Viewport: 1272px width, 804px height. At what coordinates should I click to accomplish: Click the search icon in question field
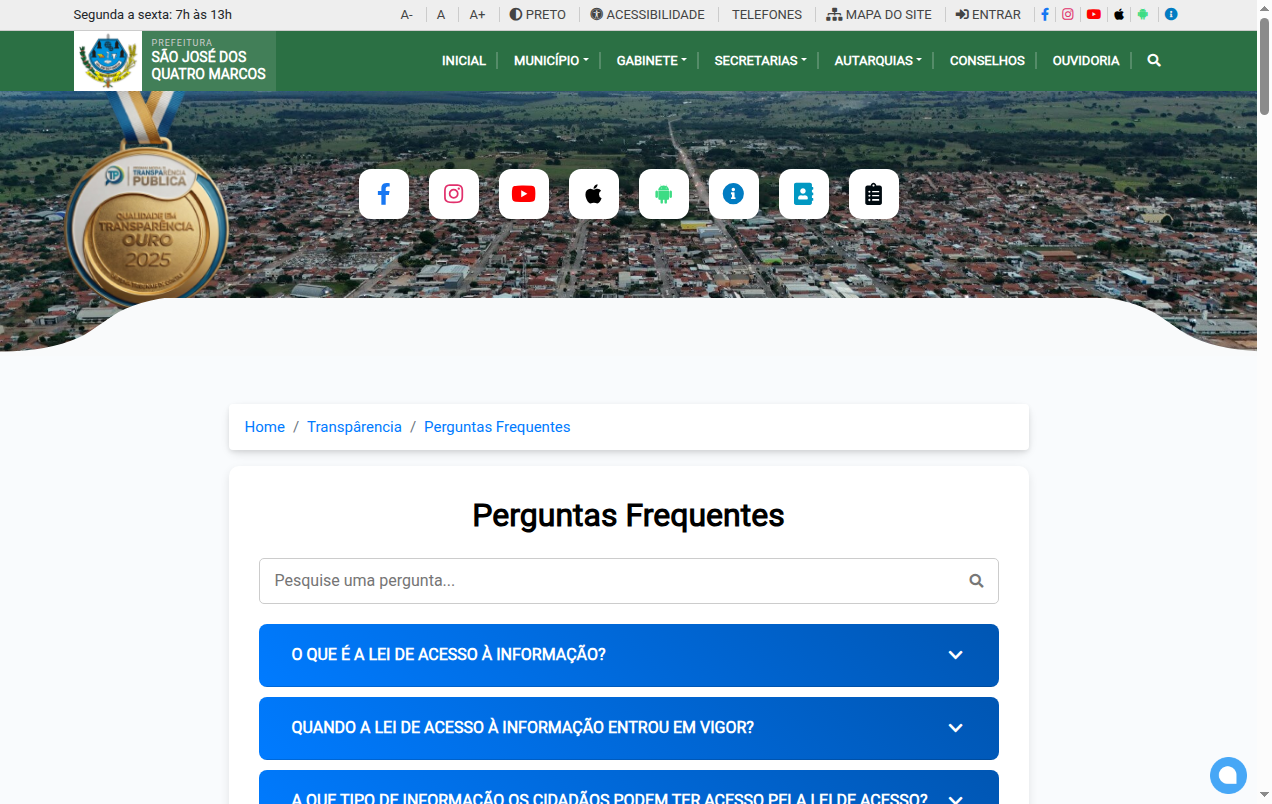pos(976,581)
